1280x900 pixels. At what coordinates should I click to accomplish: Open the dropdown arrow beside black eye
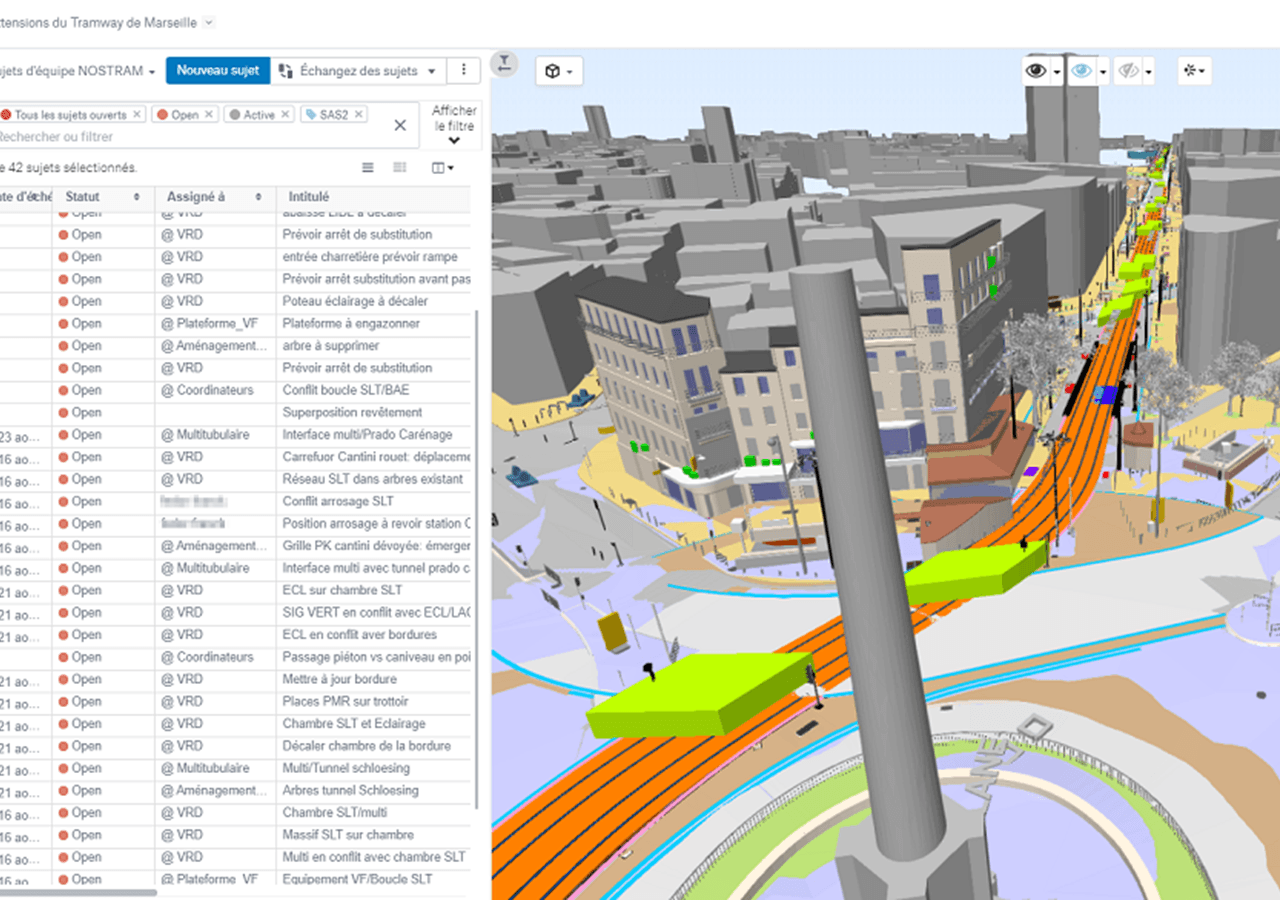[x=1057, y=72]
